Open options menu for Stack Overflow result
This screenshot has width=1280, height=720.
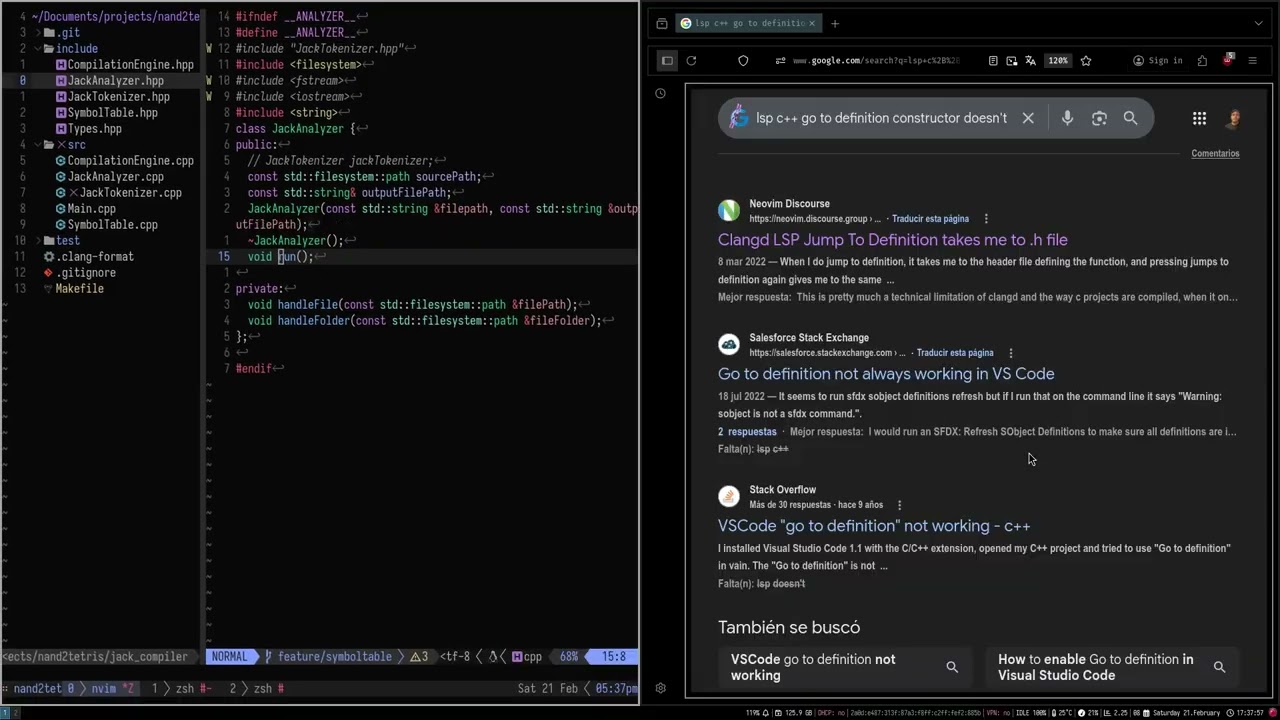tap(900, 505)
